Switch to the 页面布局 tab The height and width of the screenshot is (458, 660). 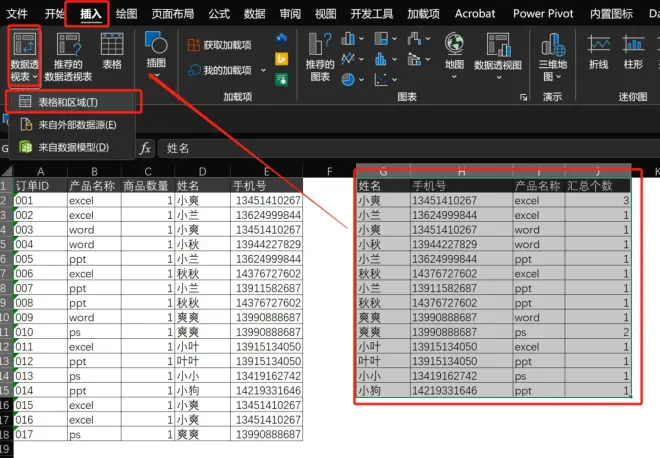(x=173, y=14)
